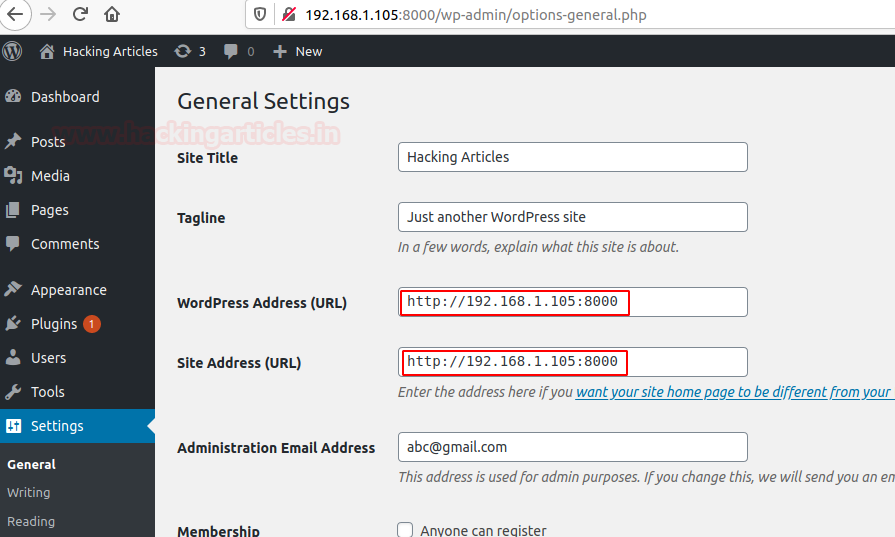Image resolution: width=895 pixels, height=537 pixels.
Task: Click the Tools wrench icon
Action: (x=13, y=391)
